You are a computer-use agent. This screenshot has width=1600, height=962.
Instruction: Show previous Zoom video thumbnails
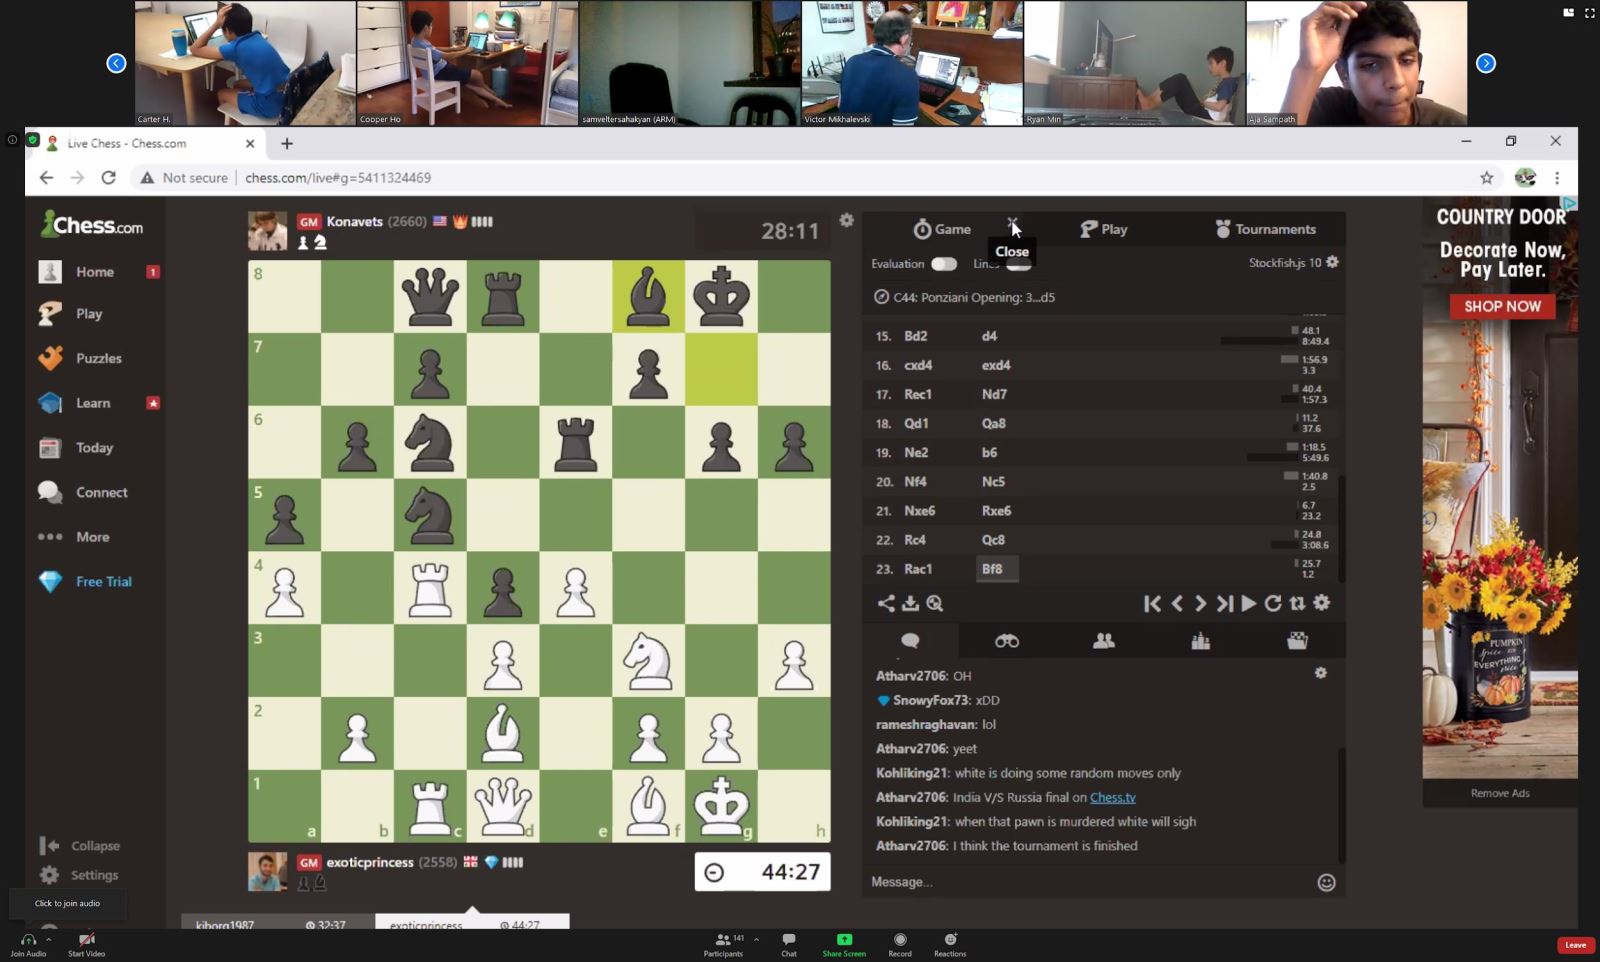point(116,63)
